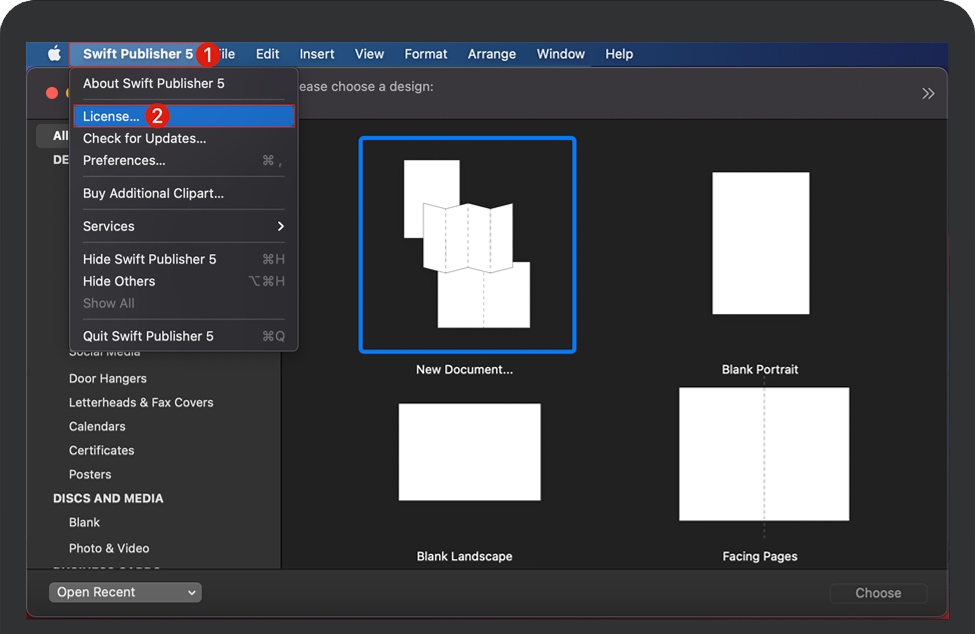Expand the Services submenu
Image resolution: width=975 pixels, height=634 pixels.
(183, 226)
